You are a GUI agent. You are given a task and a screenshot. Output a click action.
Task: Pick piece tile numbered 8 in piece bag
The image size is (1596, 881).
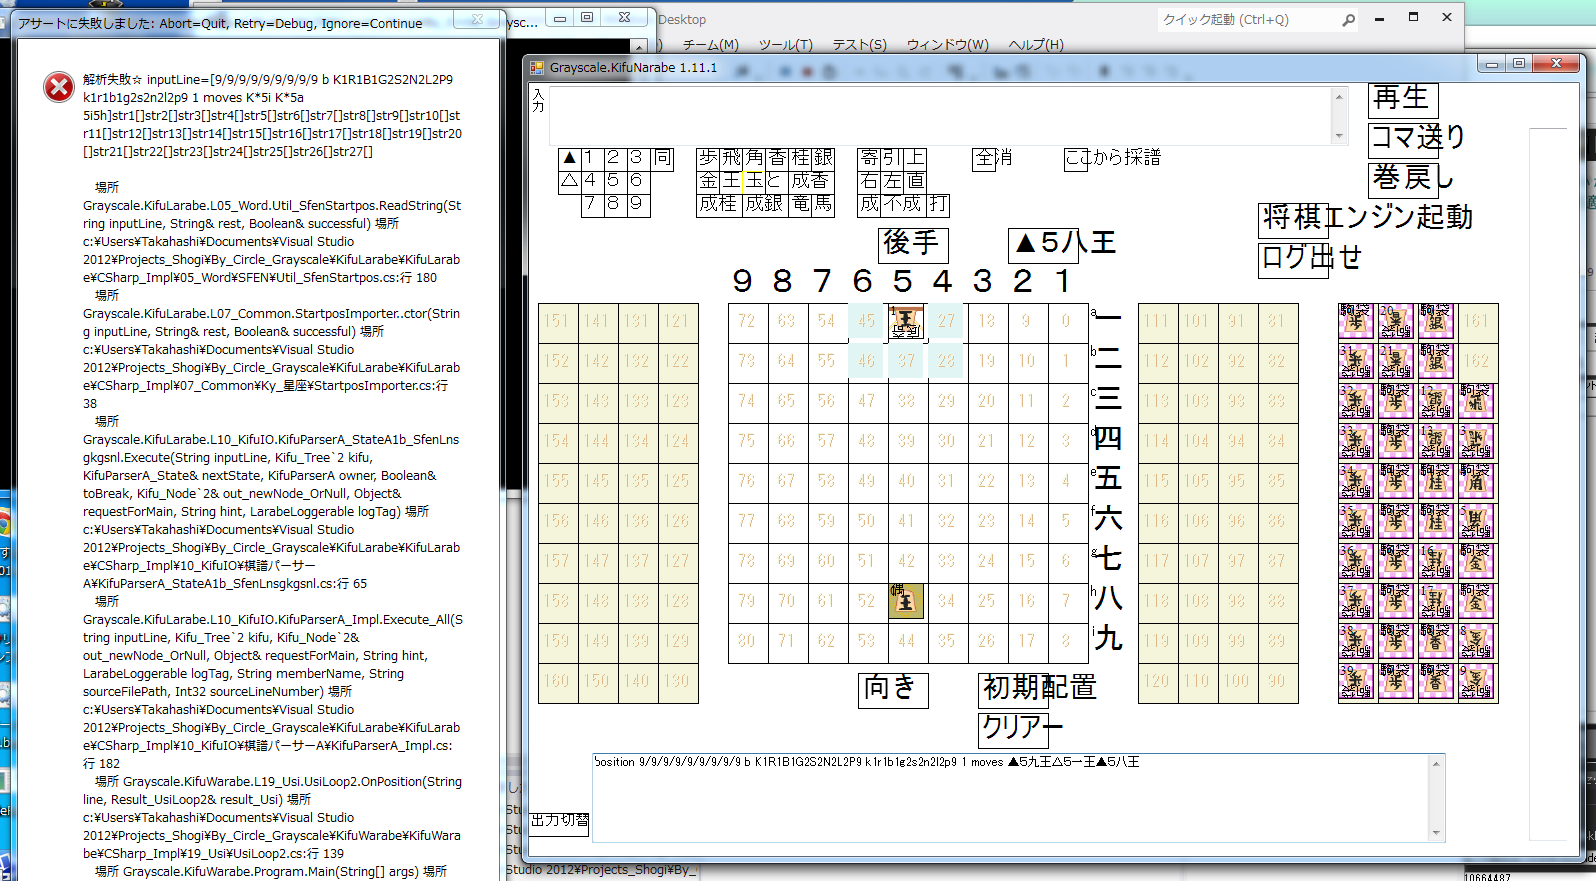1476,641
